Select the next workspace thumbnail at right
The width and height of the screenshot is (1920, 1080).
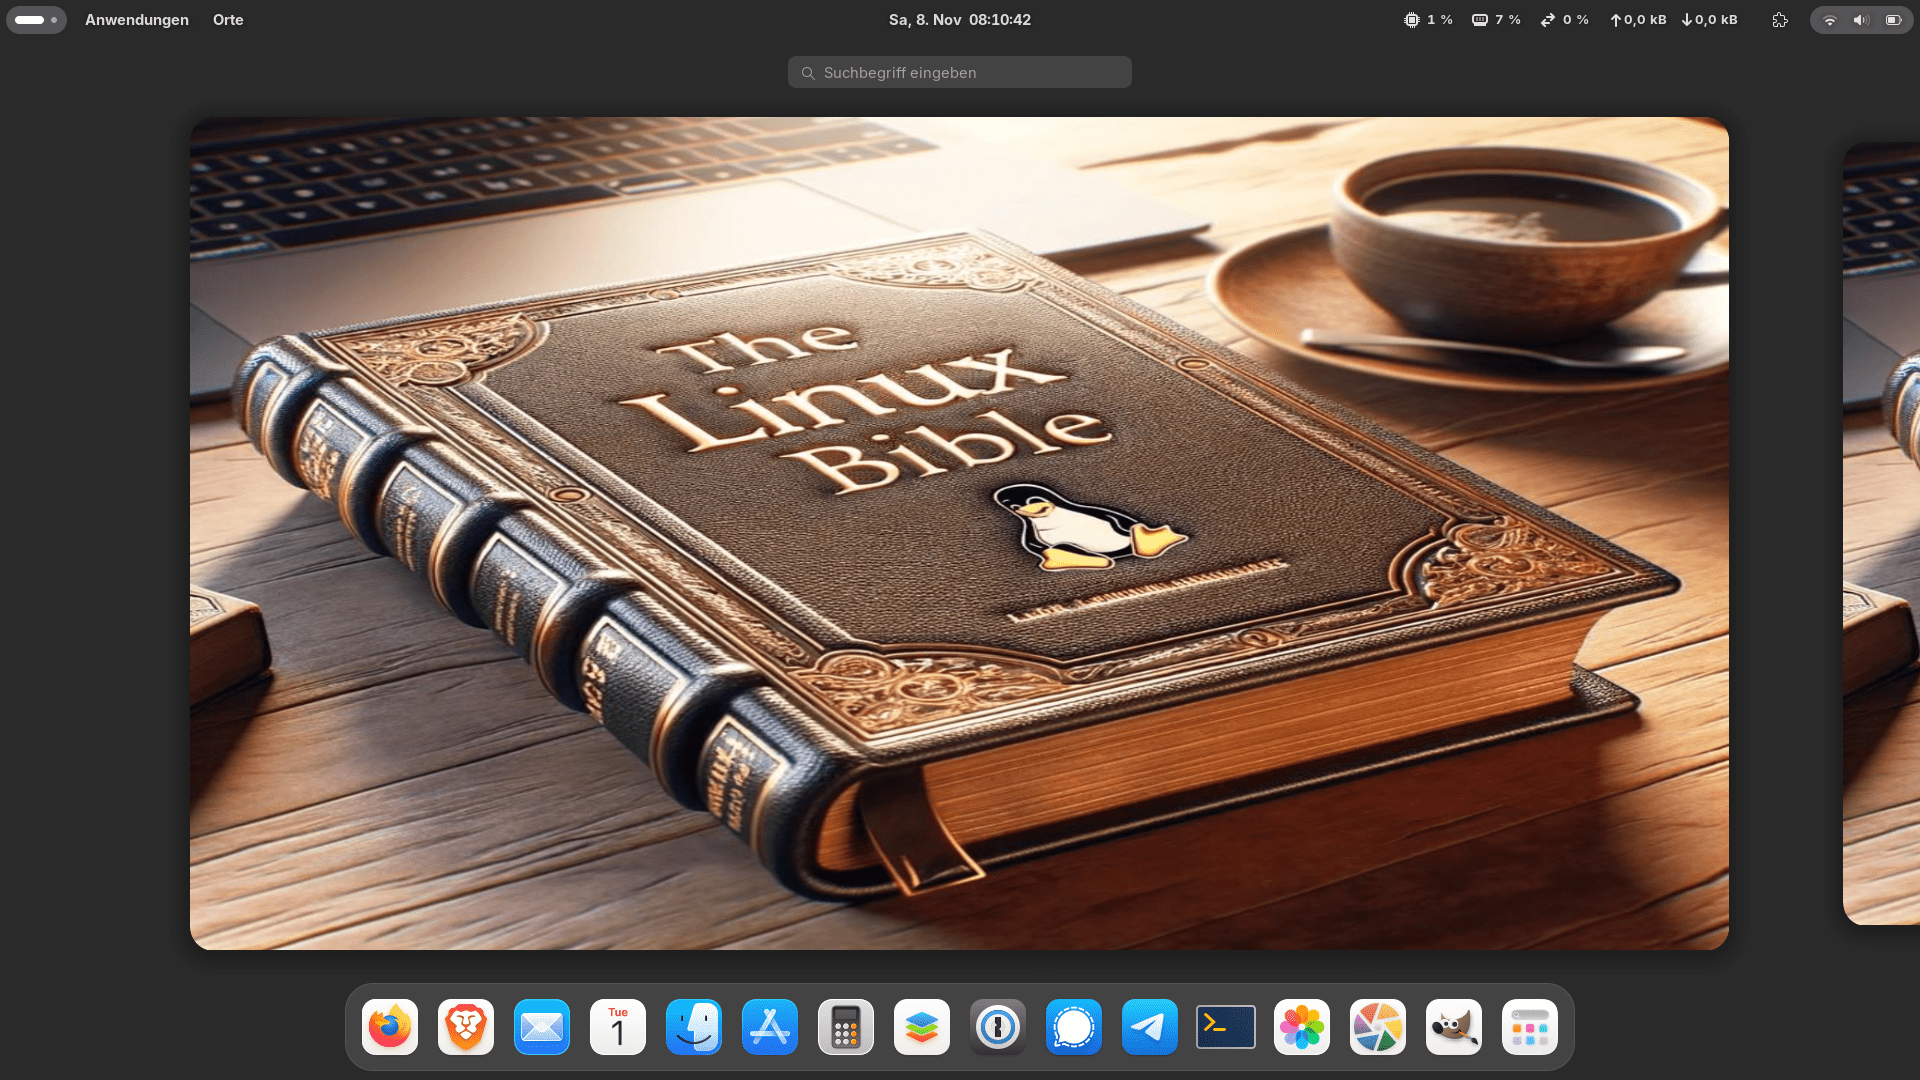click(x=1882, y=533)
